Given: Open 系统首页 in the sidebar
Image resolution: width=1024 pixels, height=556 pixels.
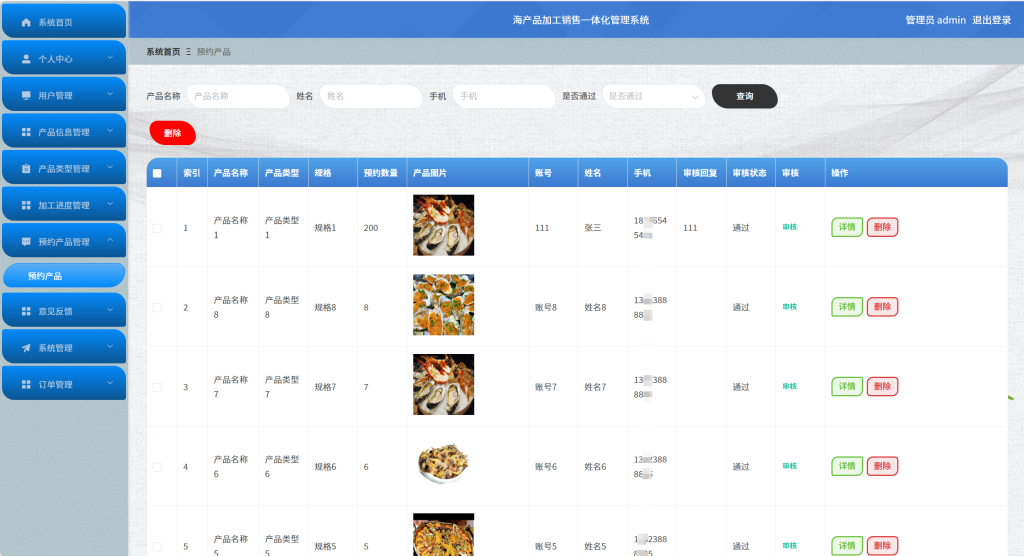Looking at the screenshot, I should click(64, 22).
